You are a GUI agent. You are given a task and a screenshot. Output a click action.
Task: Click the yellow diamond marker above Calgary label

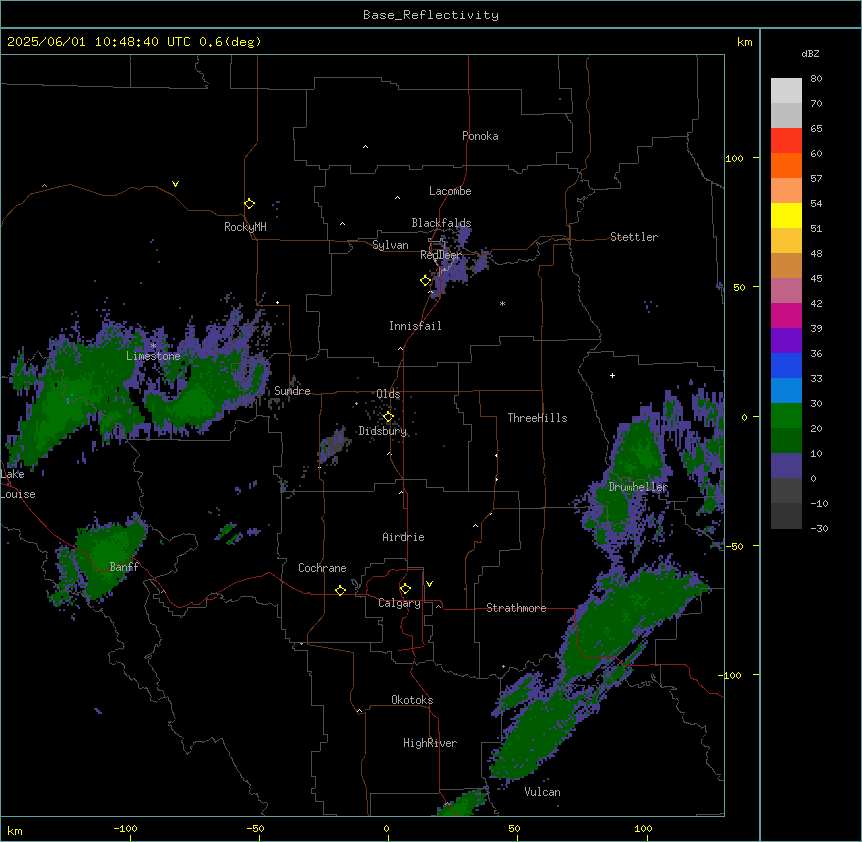coord(405,589)
